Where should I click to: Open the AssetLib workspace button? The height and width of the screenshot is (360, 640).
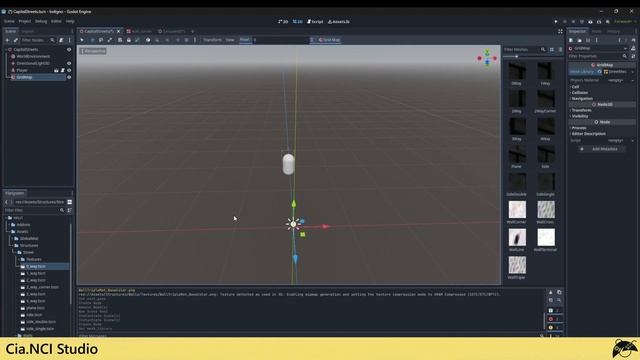coord(339,22)
